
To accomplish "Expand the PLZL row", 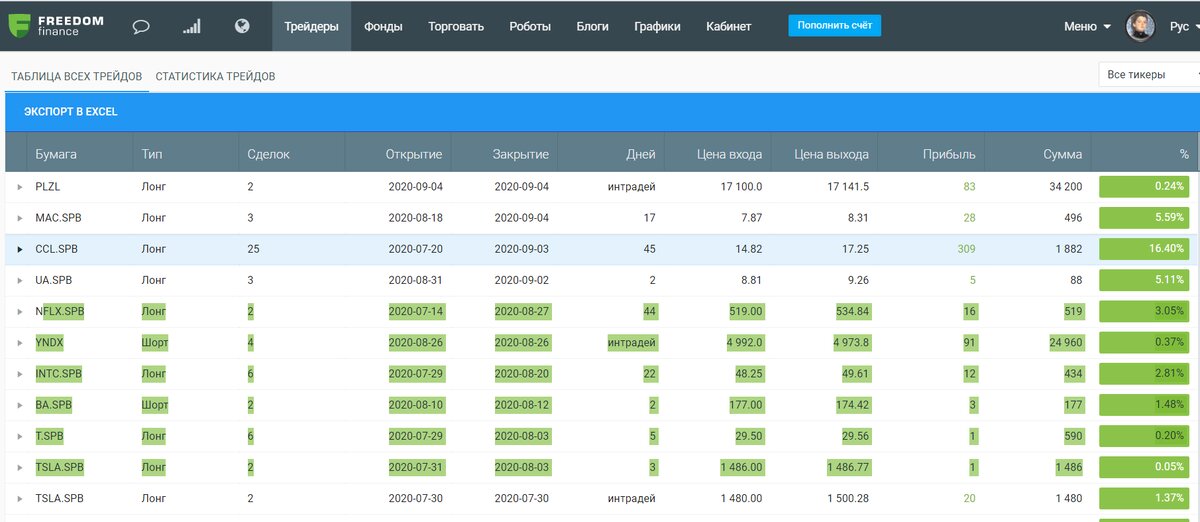I will 20,187.
